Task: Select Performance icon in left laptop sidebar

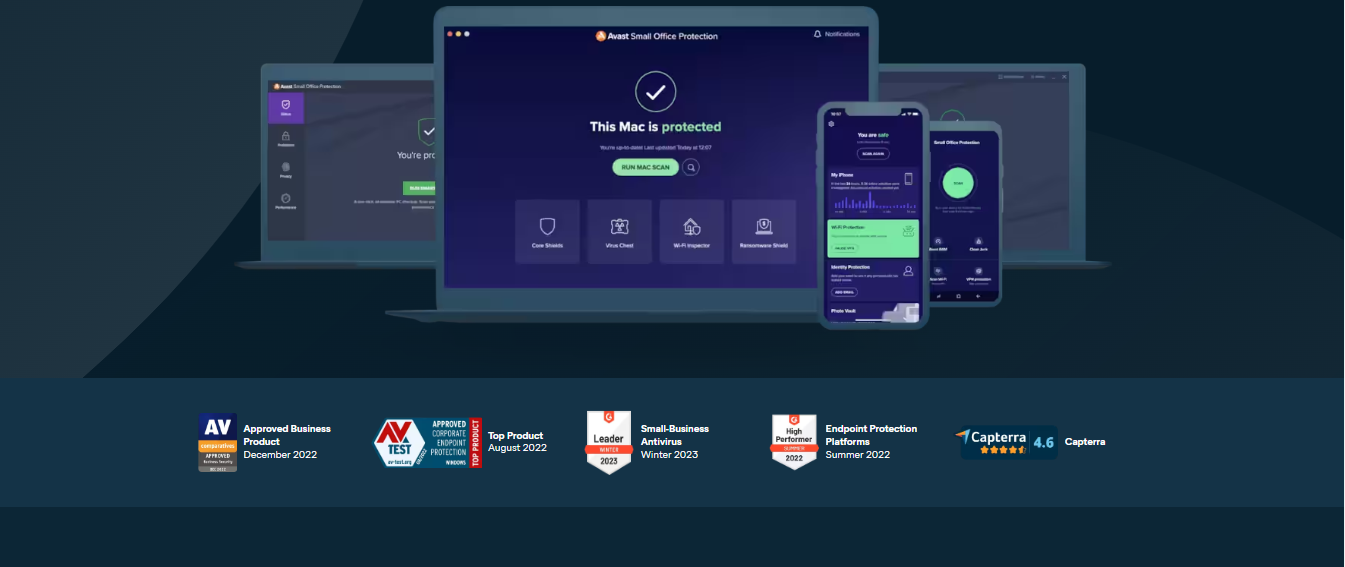Action: click(286, 200)
